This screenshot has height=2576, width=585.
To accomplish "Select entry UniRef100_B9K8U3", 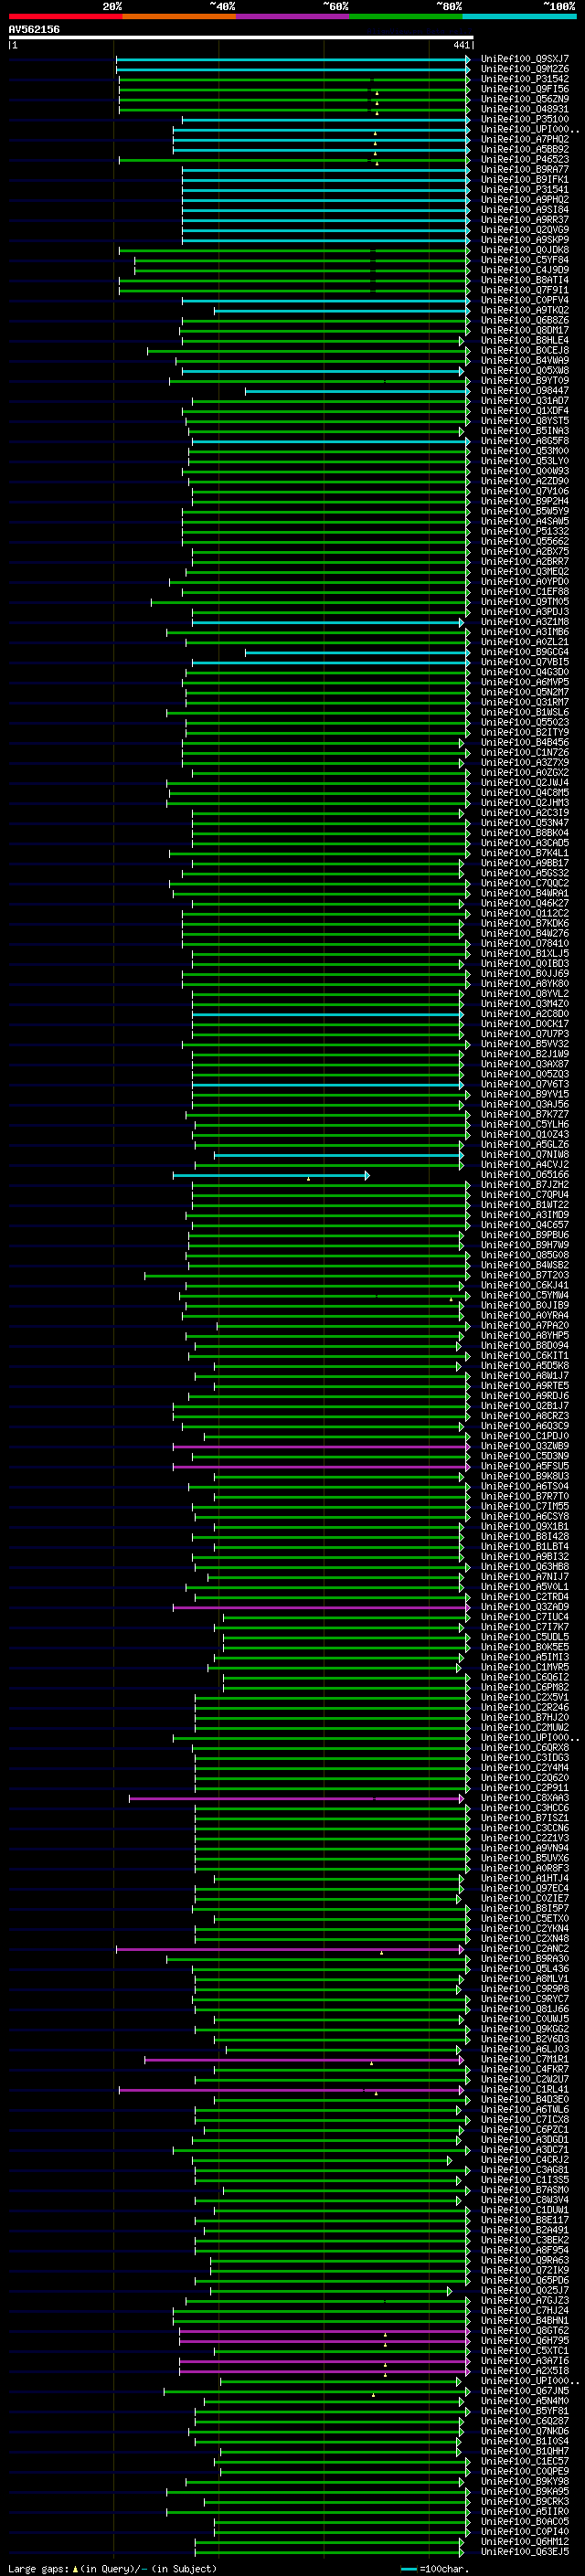I will click(x=524, y=1477).
